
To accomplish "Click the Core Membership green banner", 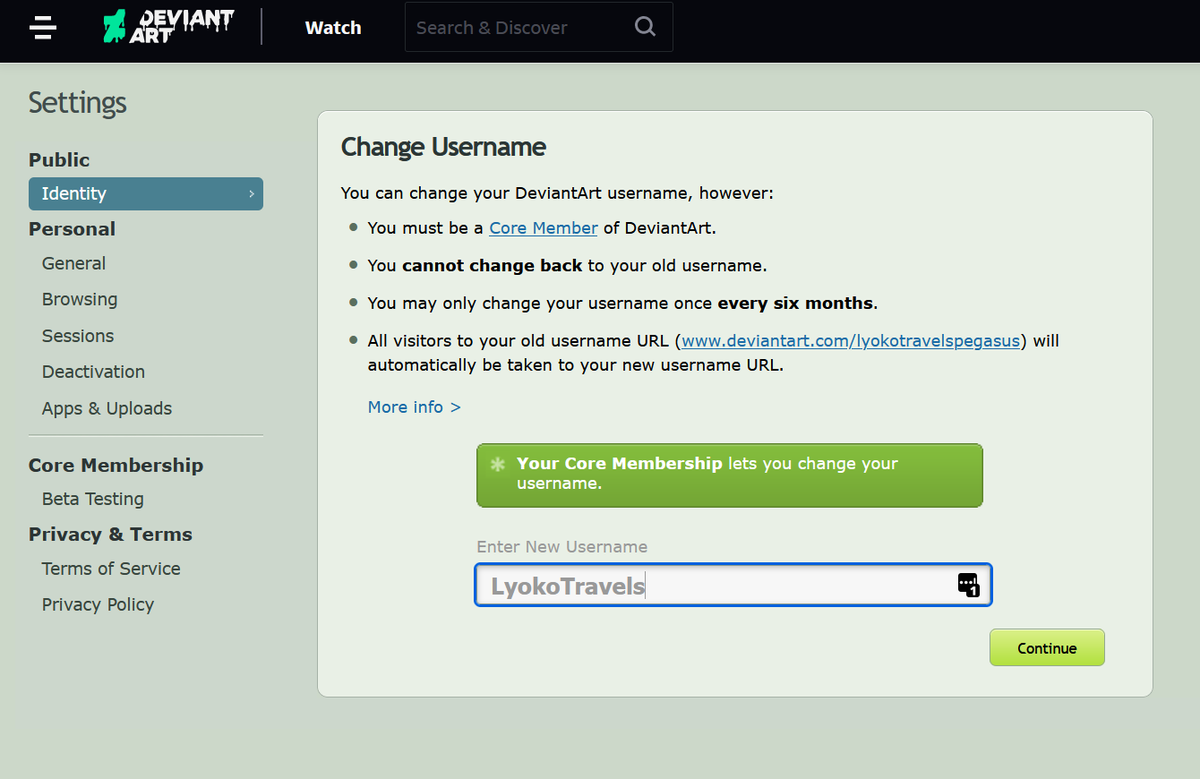I will 730,475.
